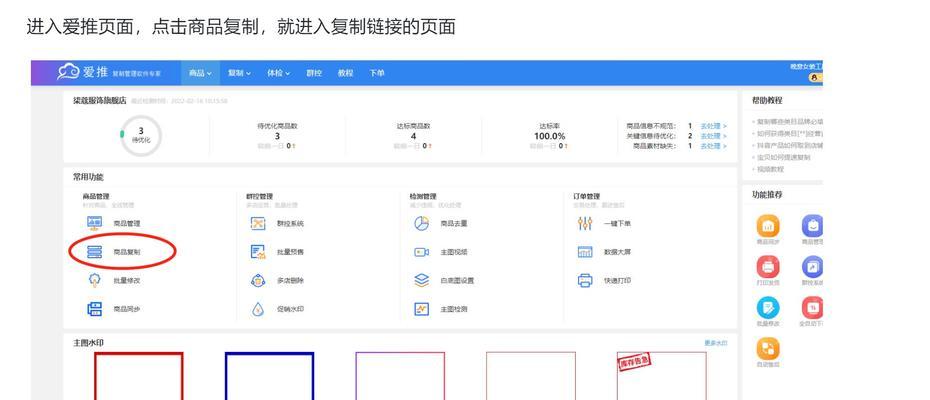Image resolution: width=930 pixels, height=400 pixels.
Task: Click teal 批量修改 icon in 功能推荐
Action: coord(768,308)
